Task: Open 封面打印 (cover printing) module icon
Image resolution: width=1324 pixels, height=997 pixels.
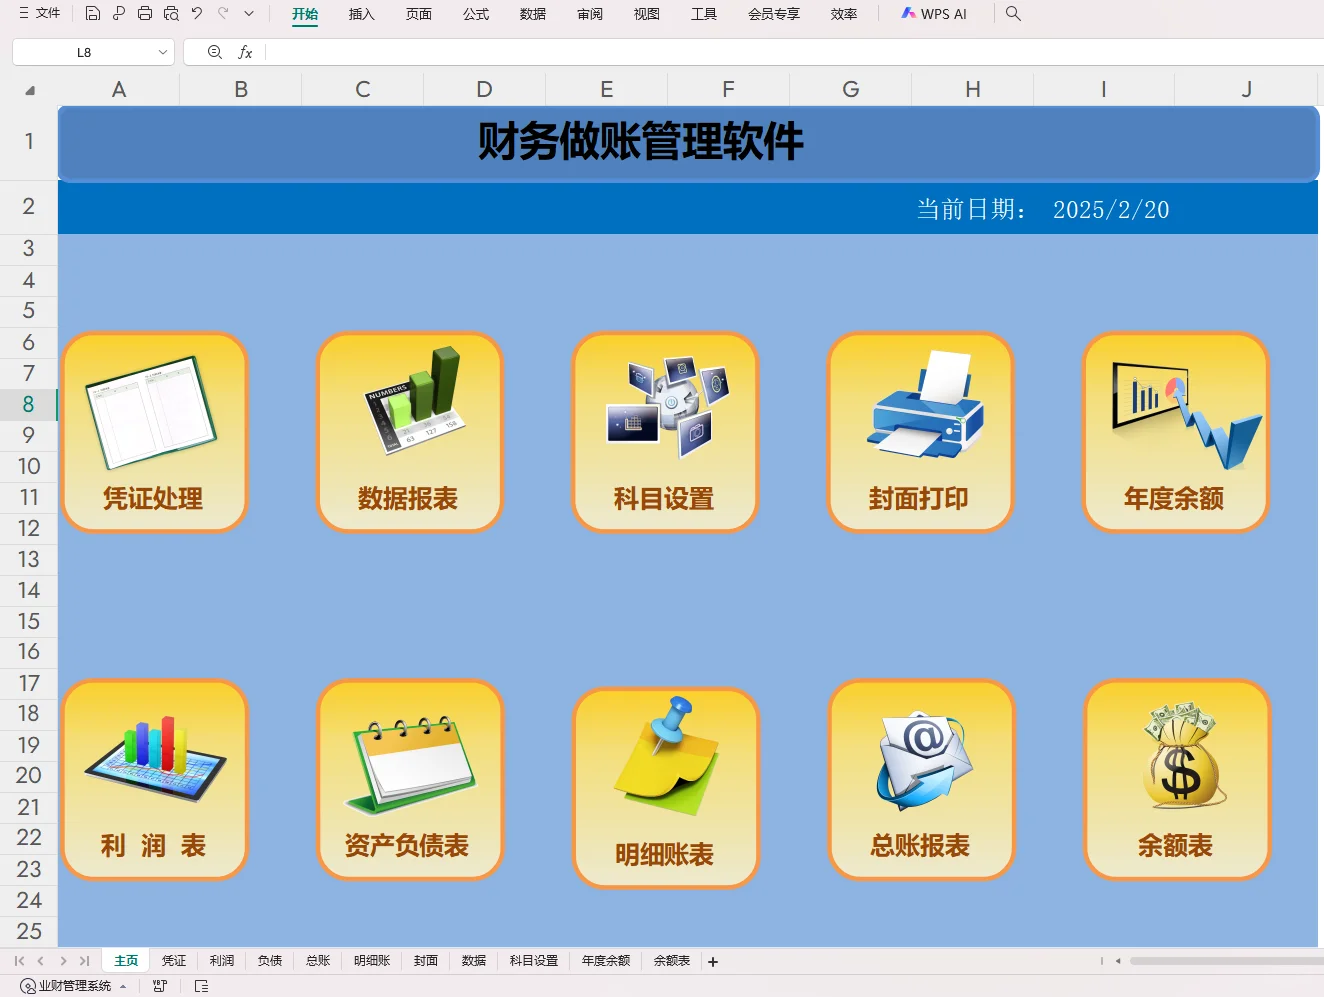Action: point(919,430)
